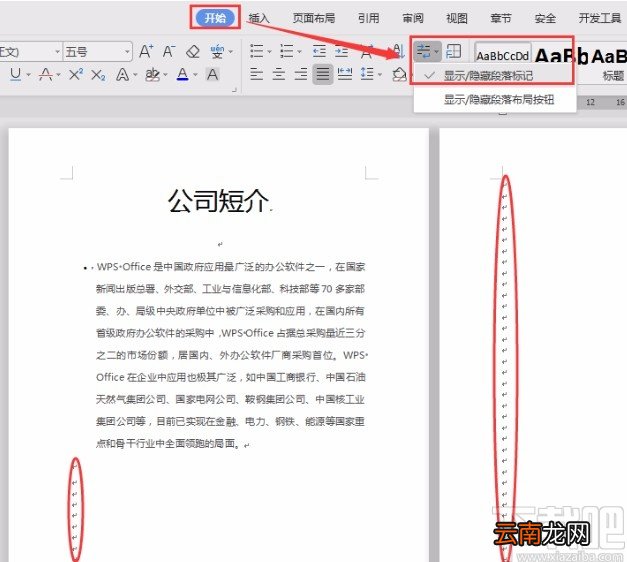Click the show/hide paragraph marks icon
Viewport: 627px width, 562px height.
tap(423, 51)
